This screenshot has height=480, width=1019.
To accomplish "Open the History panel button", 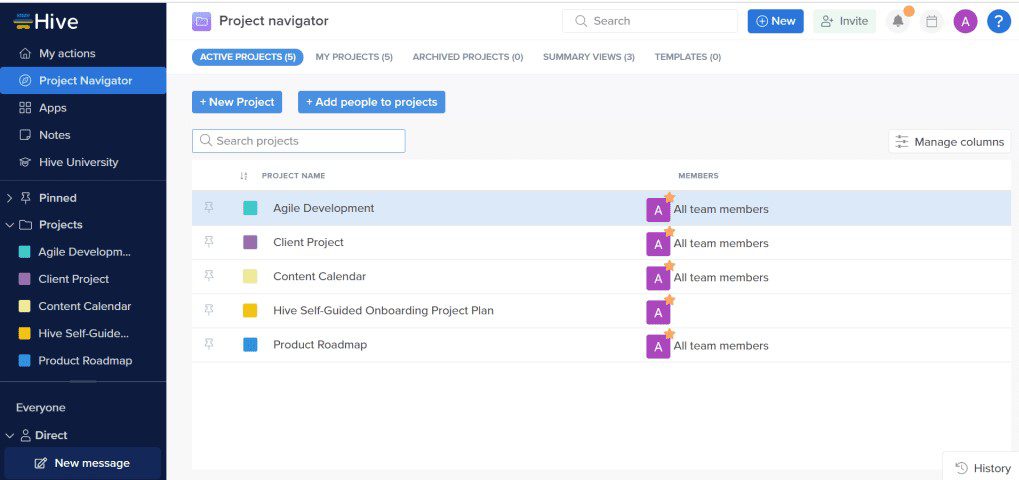I will pyautogui.click(x=983, y=468).
